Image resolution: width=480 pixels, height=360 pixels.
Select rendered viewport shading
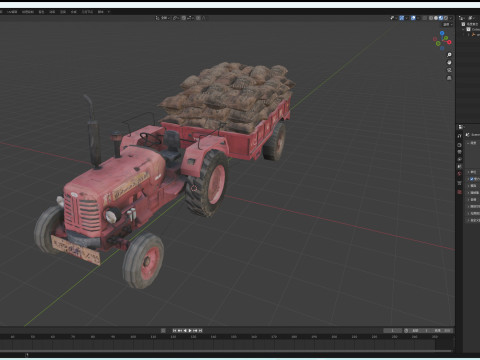(x=446, y=18)
